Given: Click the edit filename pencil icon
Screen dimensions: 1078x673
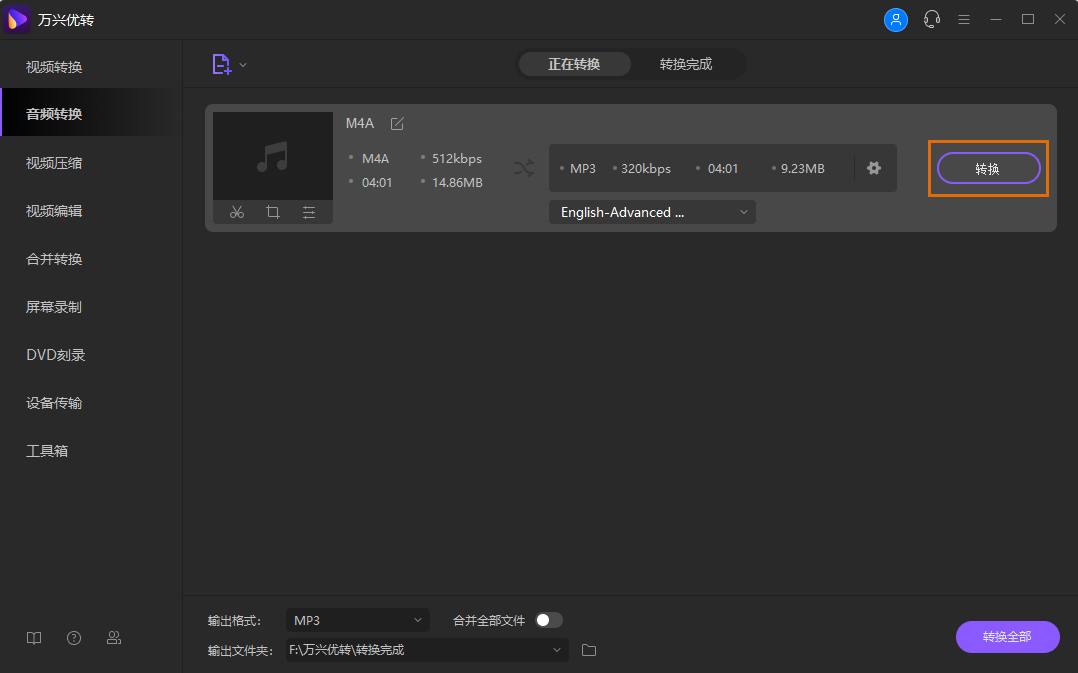Looking at the screenshot, I should tap(397, 123).
